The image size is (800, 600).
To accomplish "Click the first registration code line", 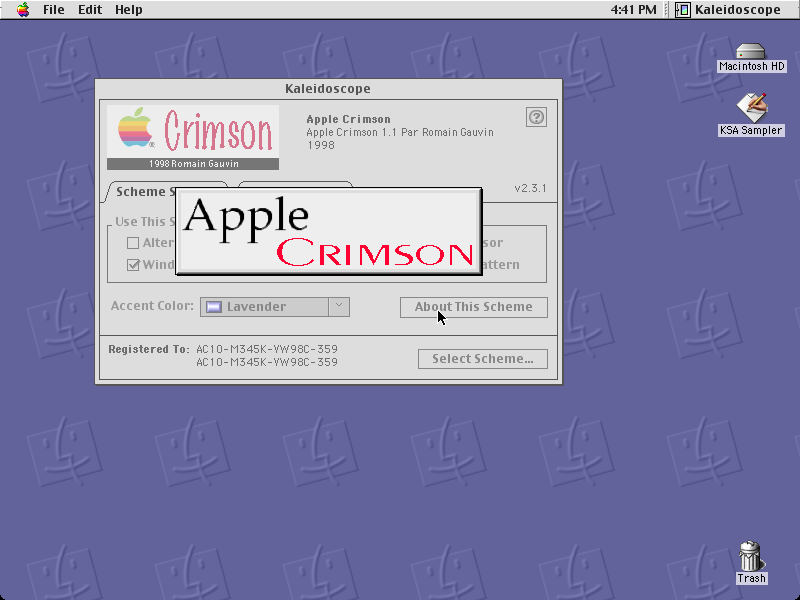I will click(267, 349).
